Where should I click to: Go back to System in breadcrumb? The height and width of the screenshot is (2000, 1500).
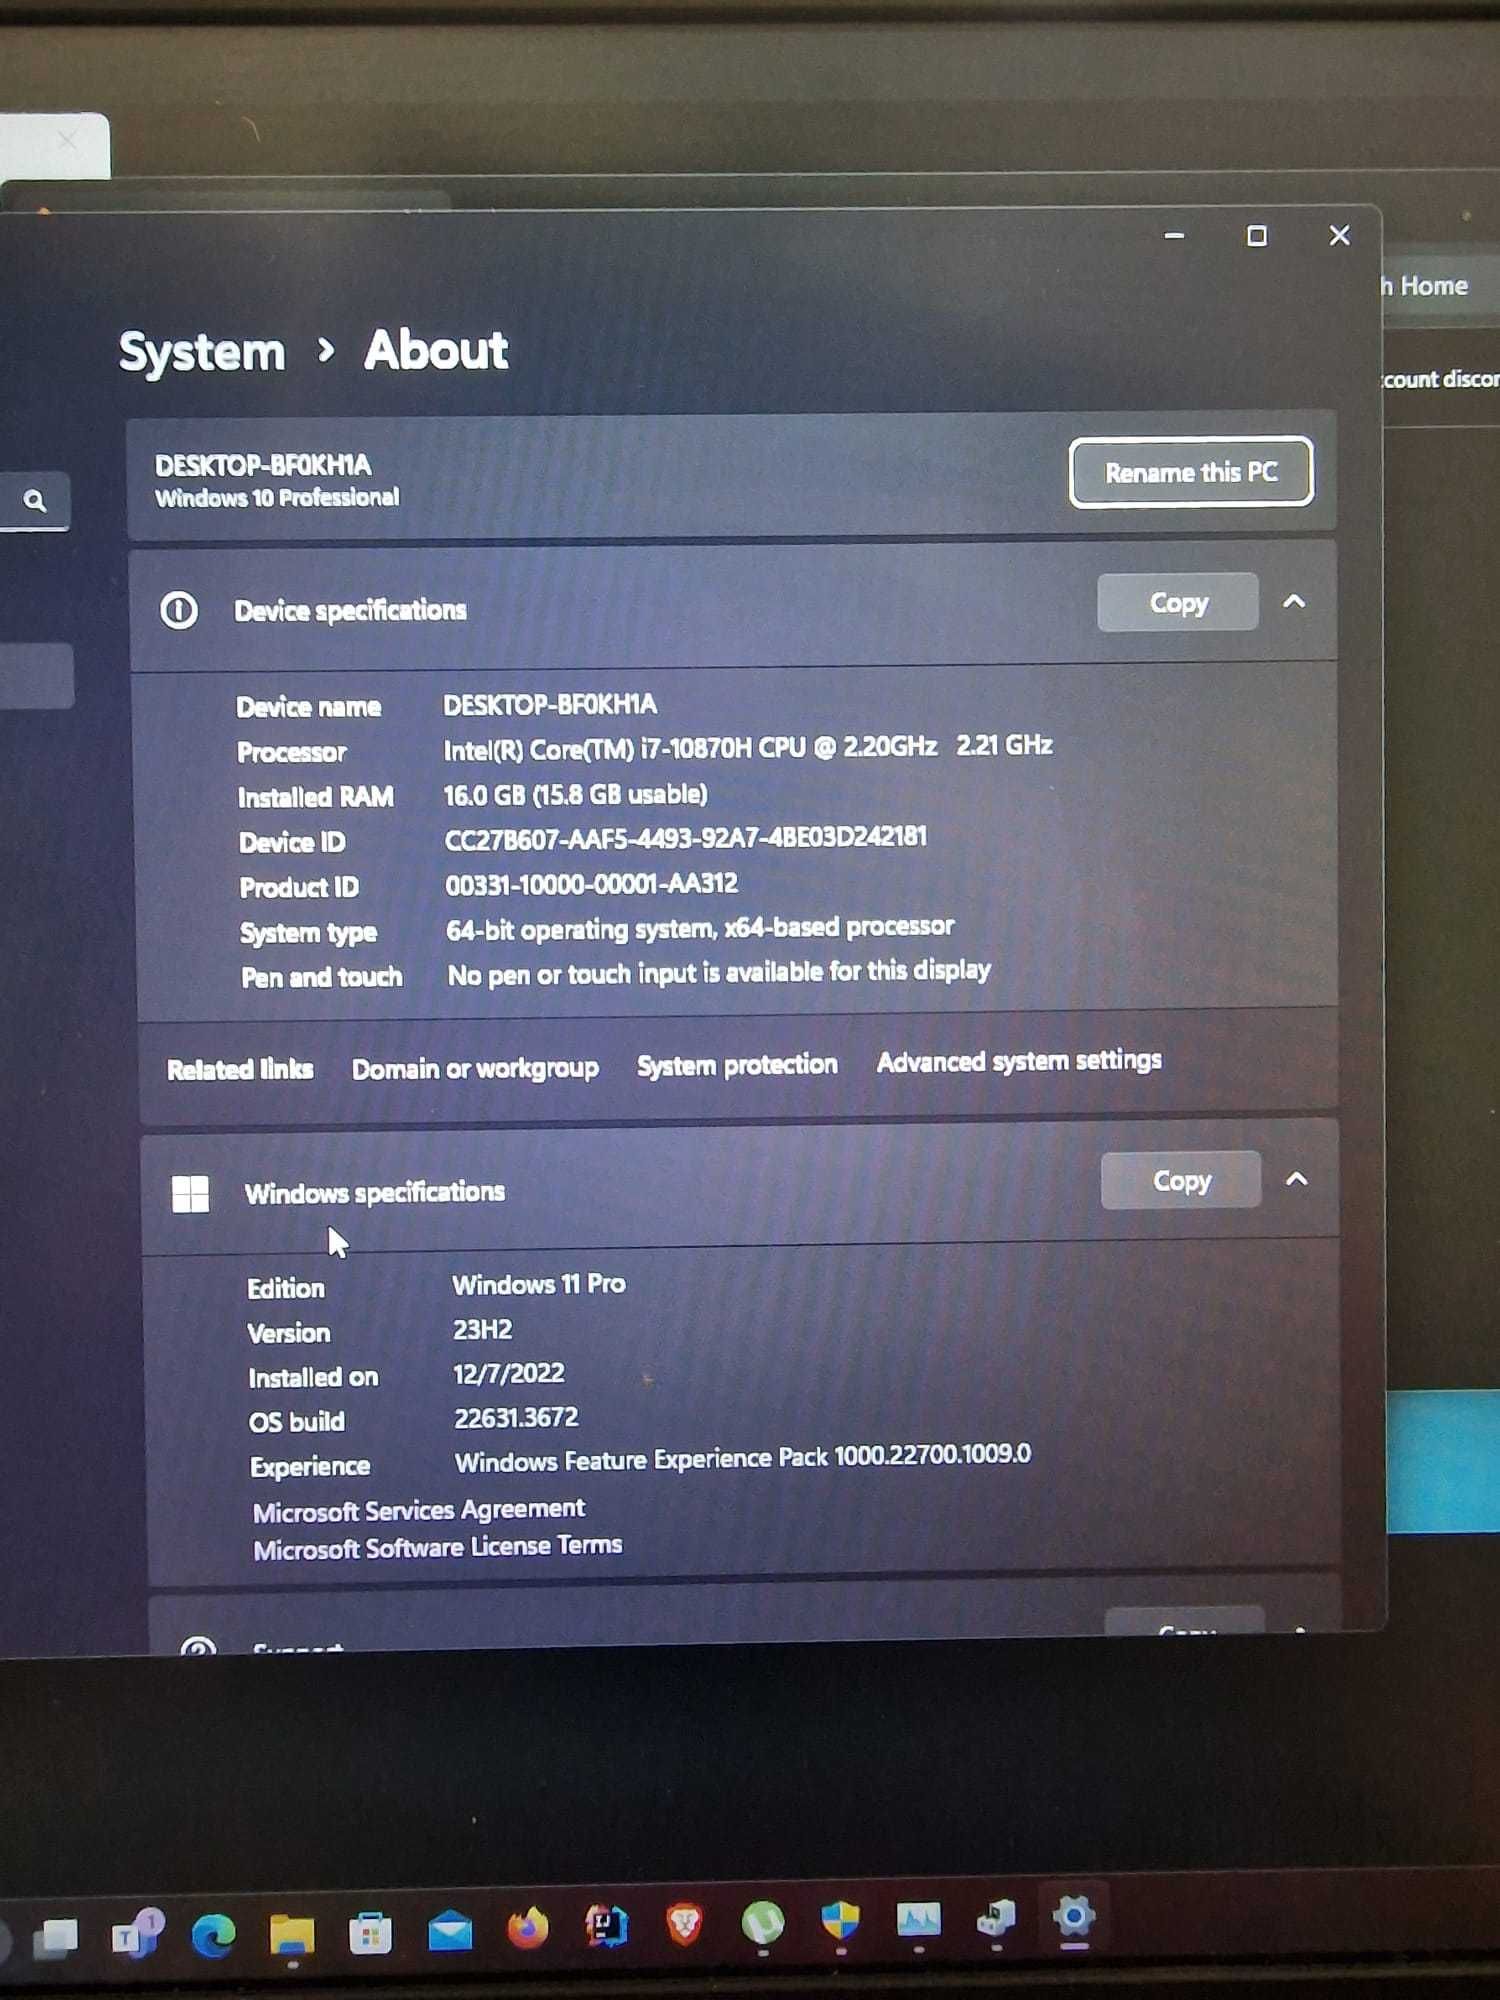202,353
